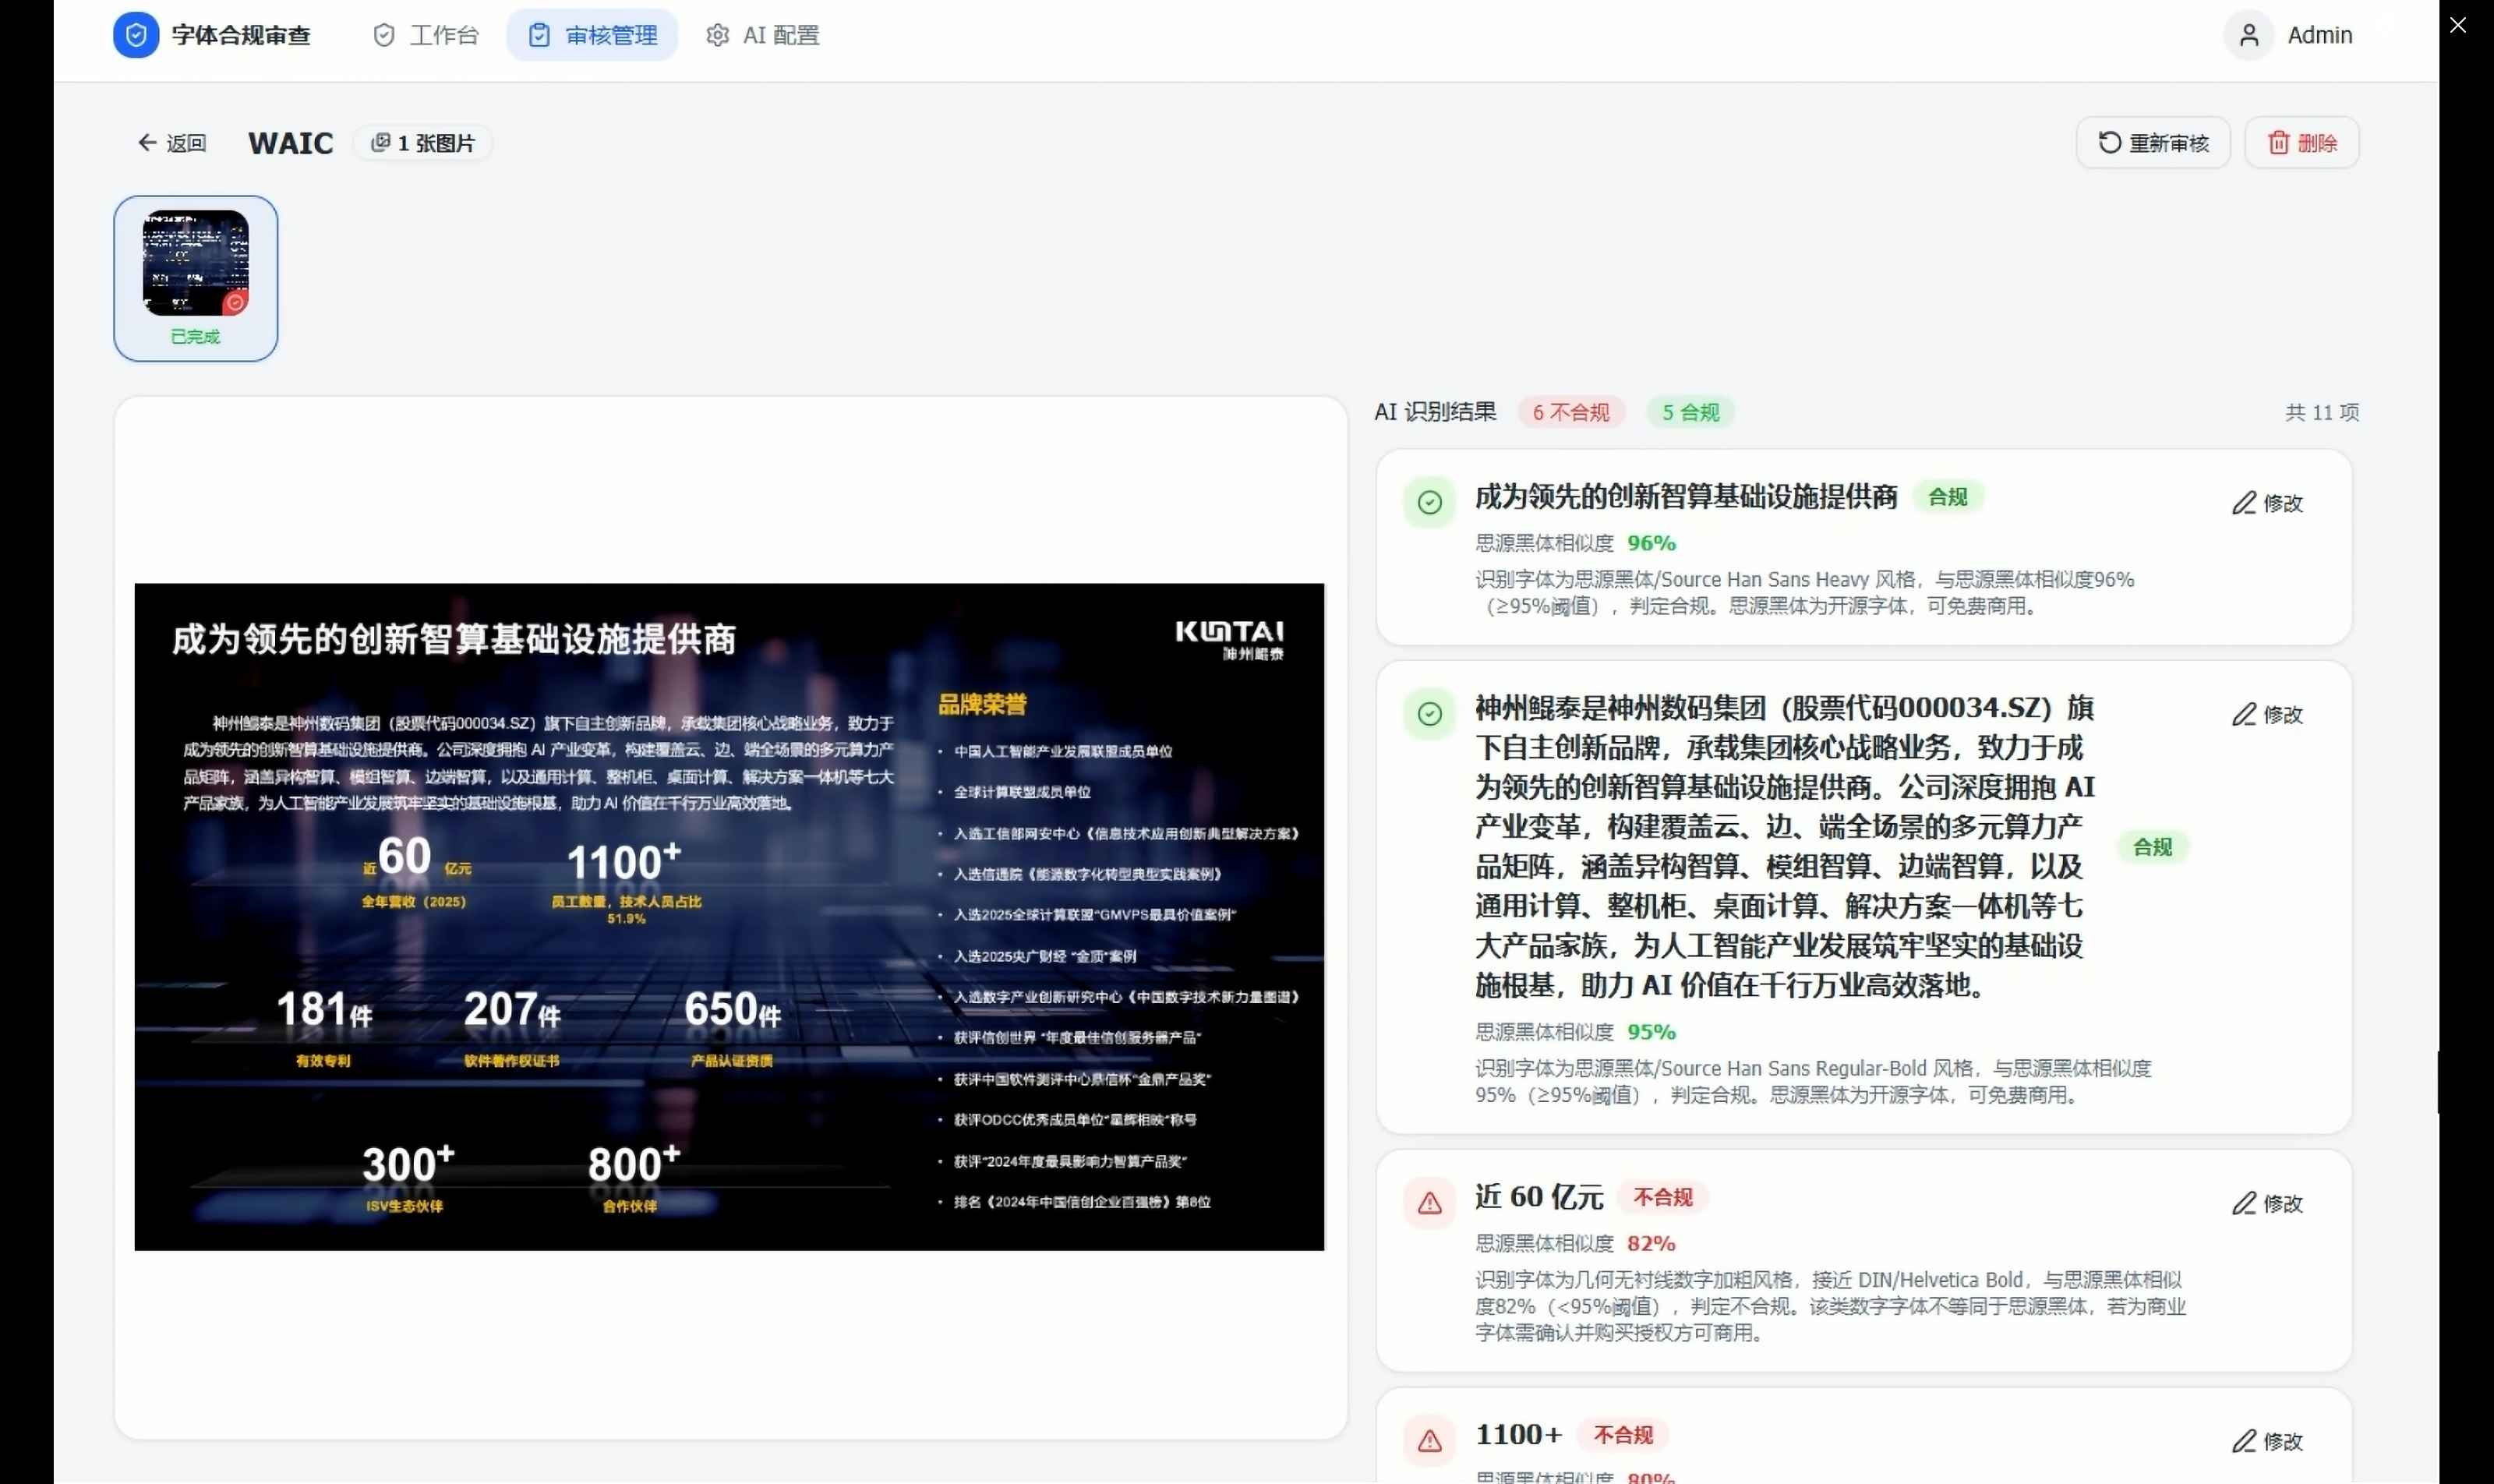Click the 6 不合规 filter badge

tap(1571, 412)
